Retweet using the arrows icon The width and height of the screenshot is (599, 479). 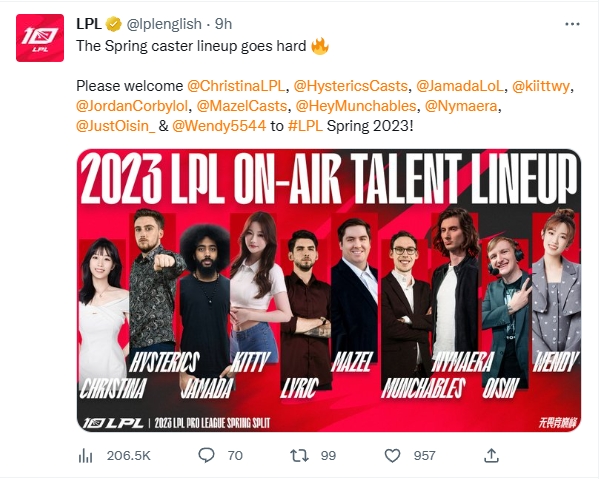pos(299,455)
